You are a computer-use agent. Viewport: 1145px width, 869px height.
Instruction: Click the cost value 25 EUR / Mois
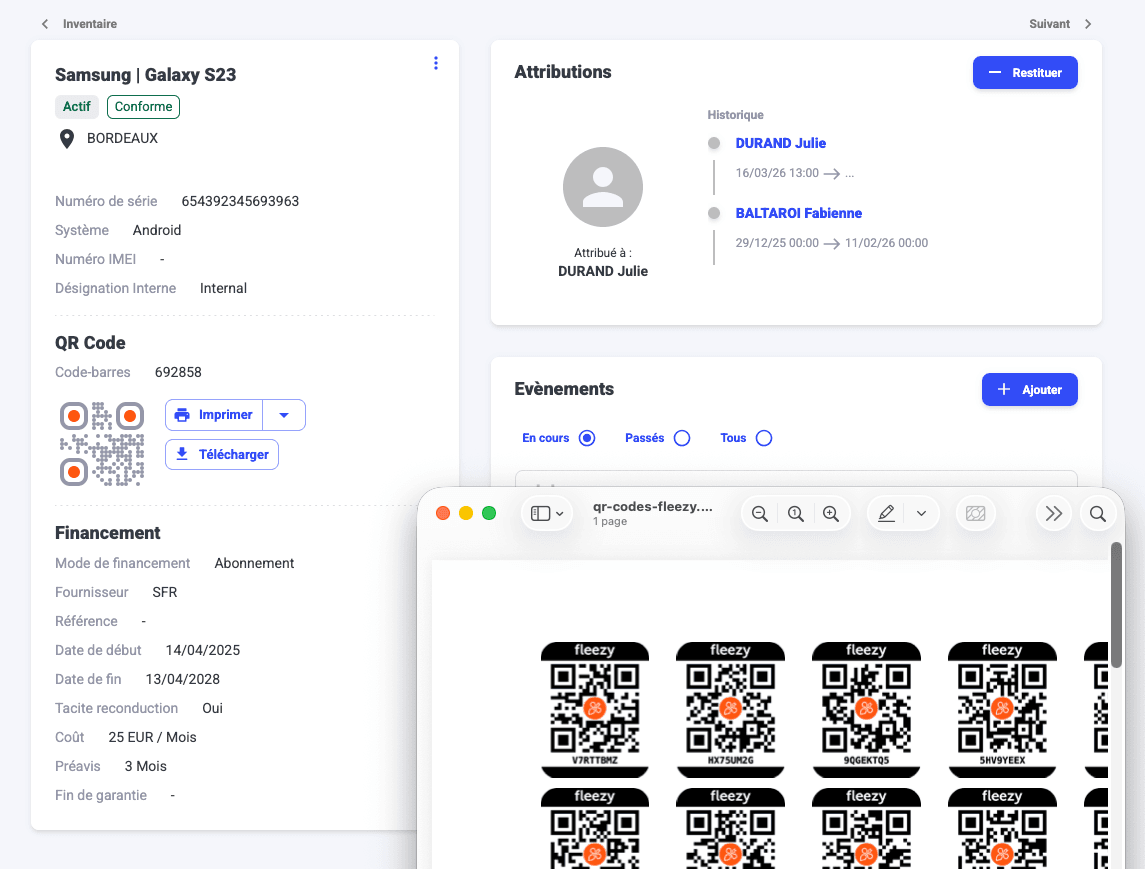click(153, 738)
